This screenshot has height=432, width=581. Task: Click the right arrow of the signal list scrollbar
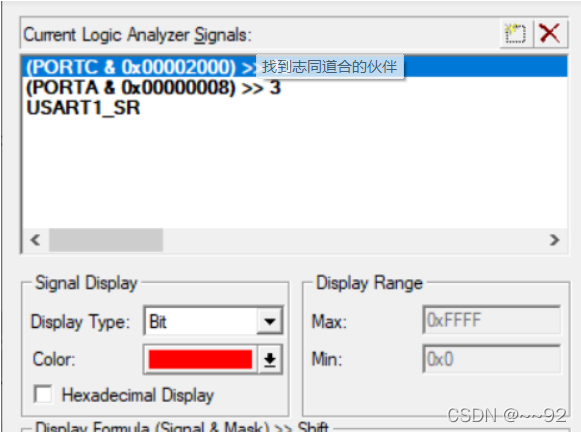click(x=554, y=240)
